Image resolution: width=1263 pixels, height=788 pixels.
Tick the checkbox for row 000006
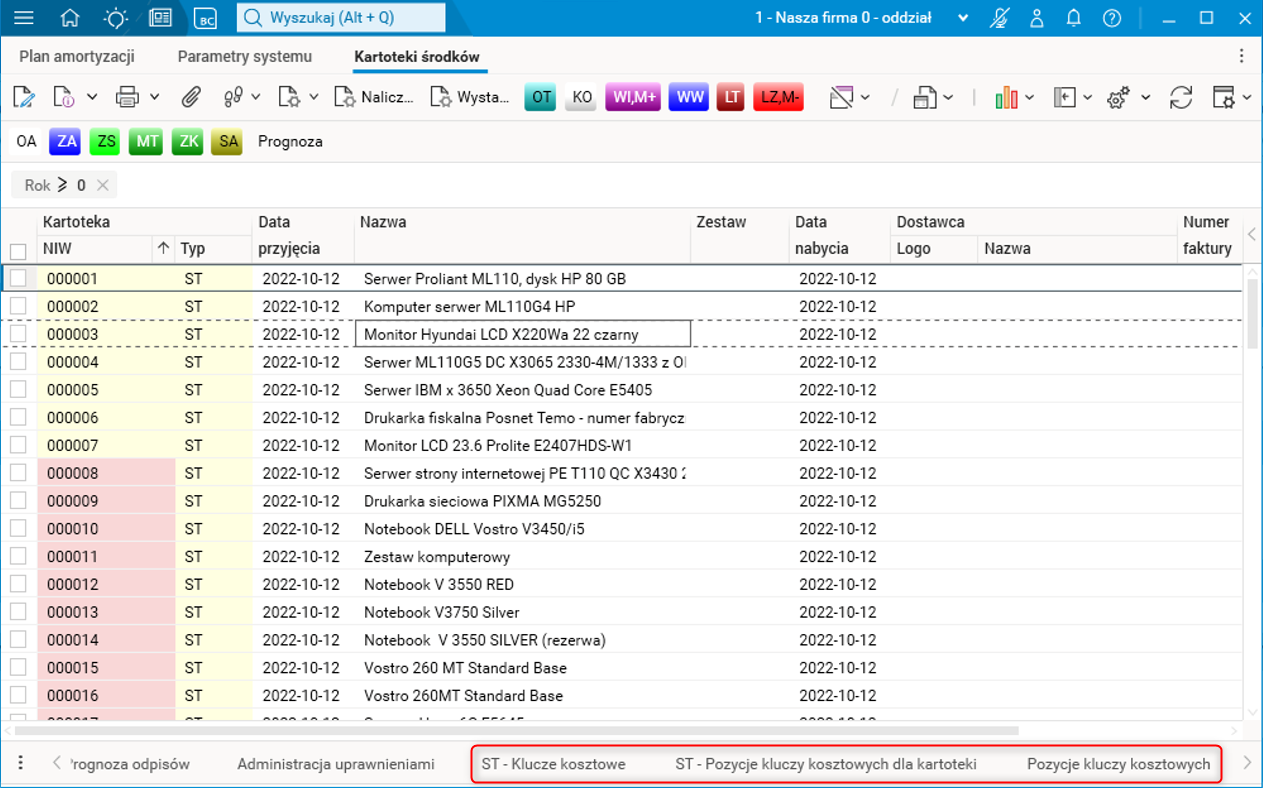tap(18, 418)
